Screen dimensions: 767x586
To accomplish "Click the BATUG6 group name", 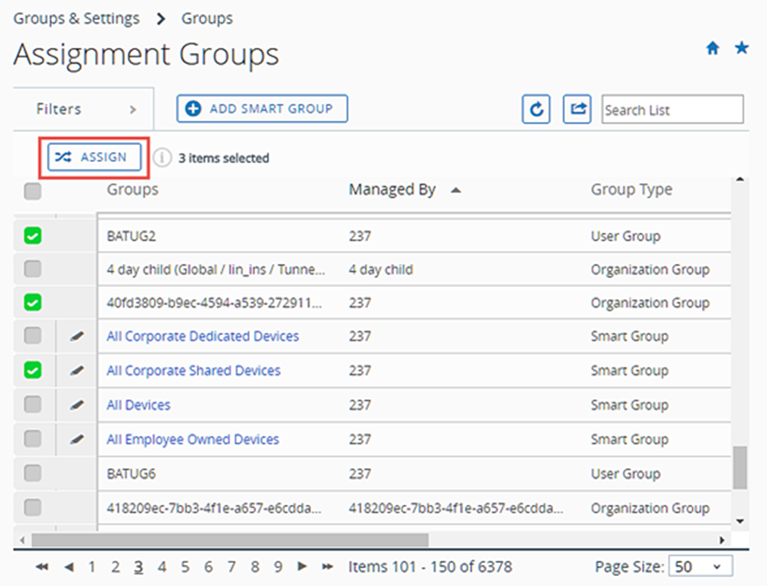I will coord(131,474).
